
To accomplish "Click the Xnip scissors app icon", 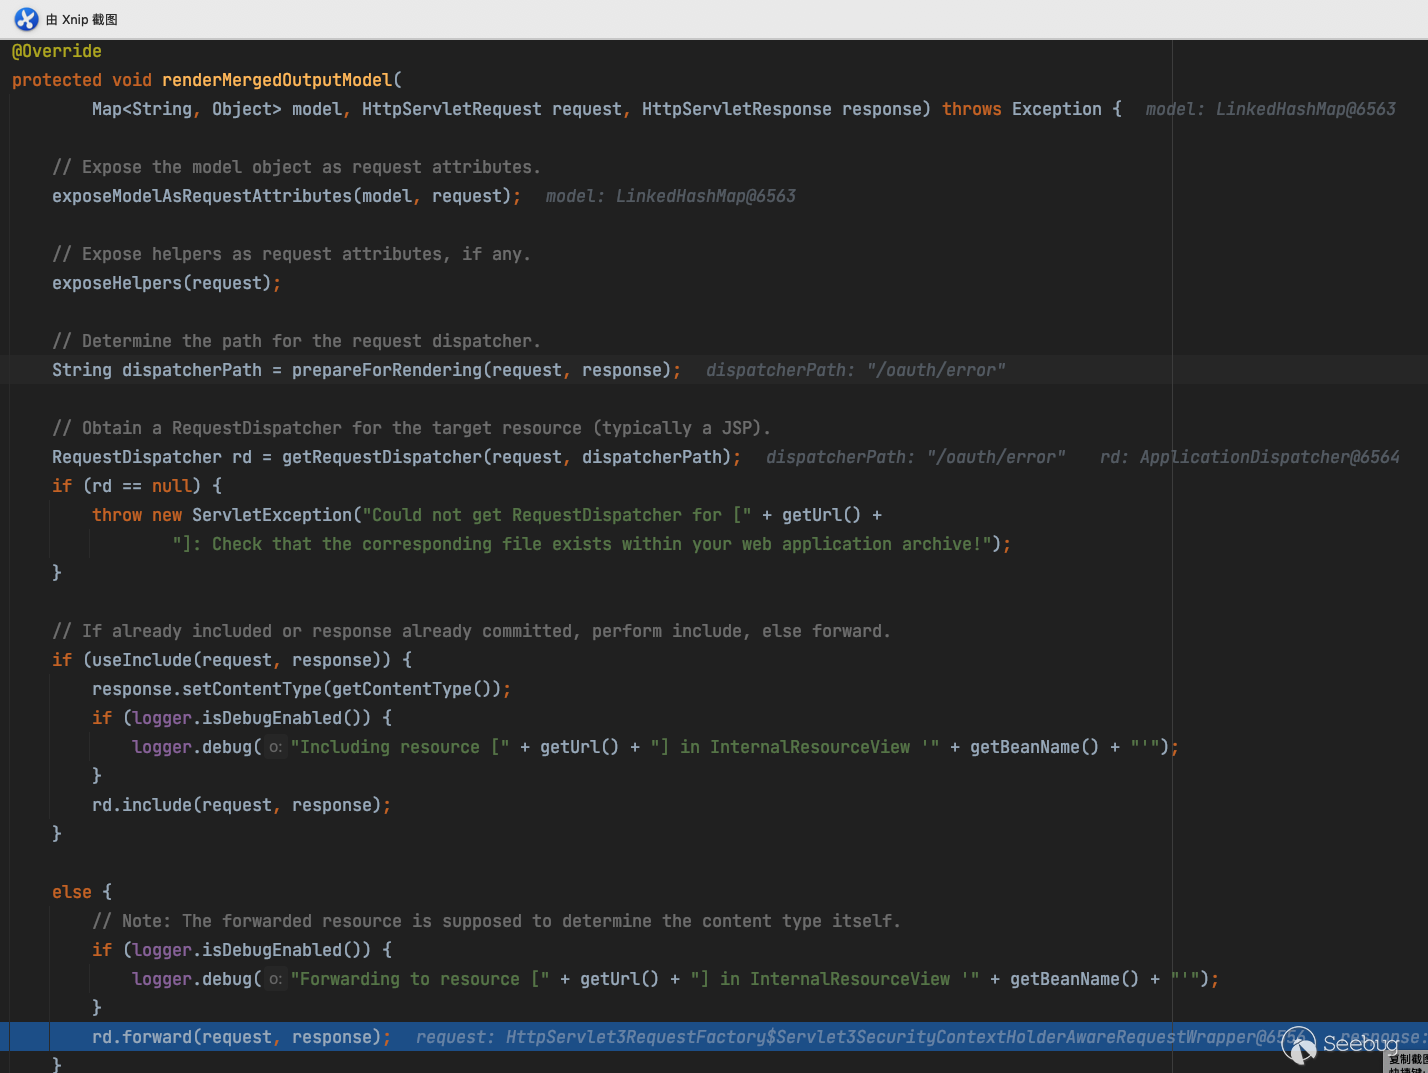I will tap(26, 19).
